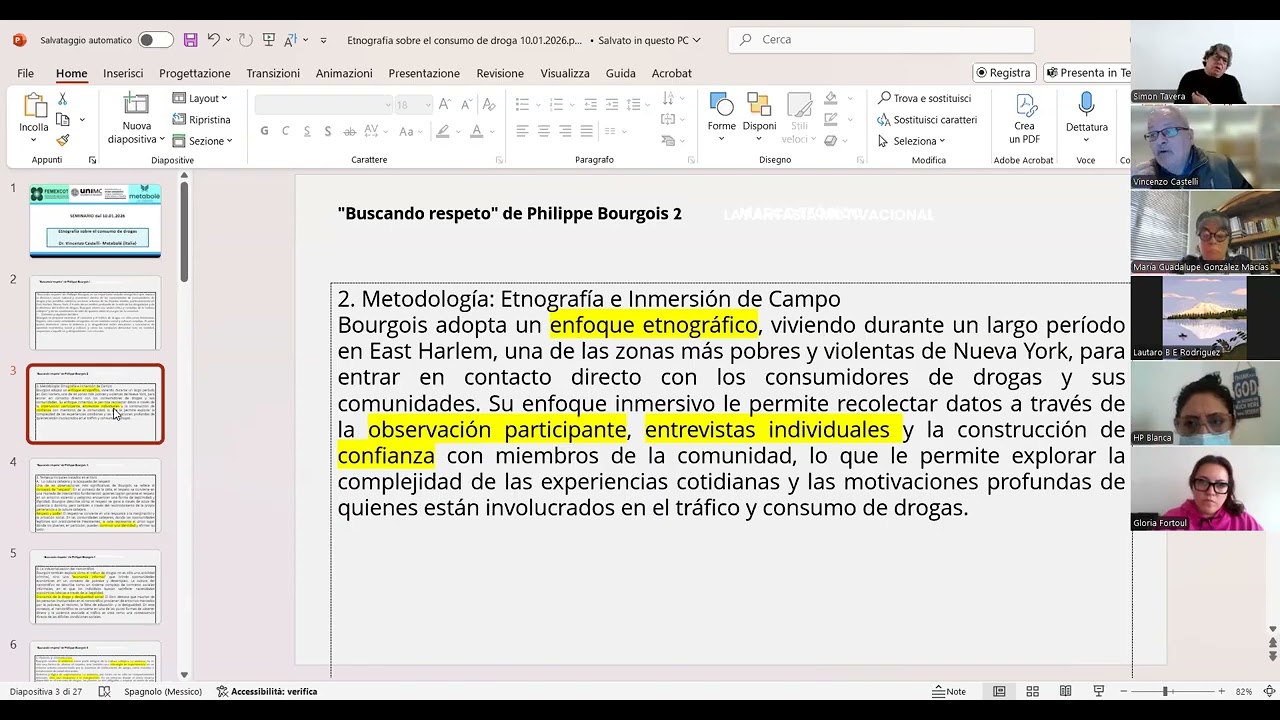The width and height of the screenshot is (1280, 720).
Task: Align text left in Paragrafo group
Action: (523, 131)
